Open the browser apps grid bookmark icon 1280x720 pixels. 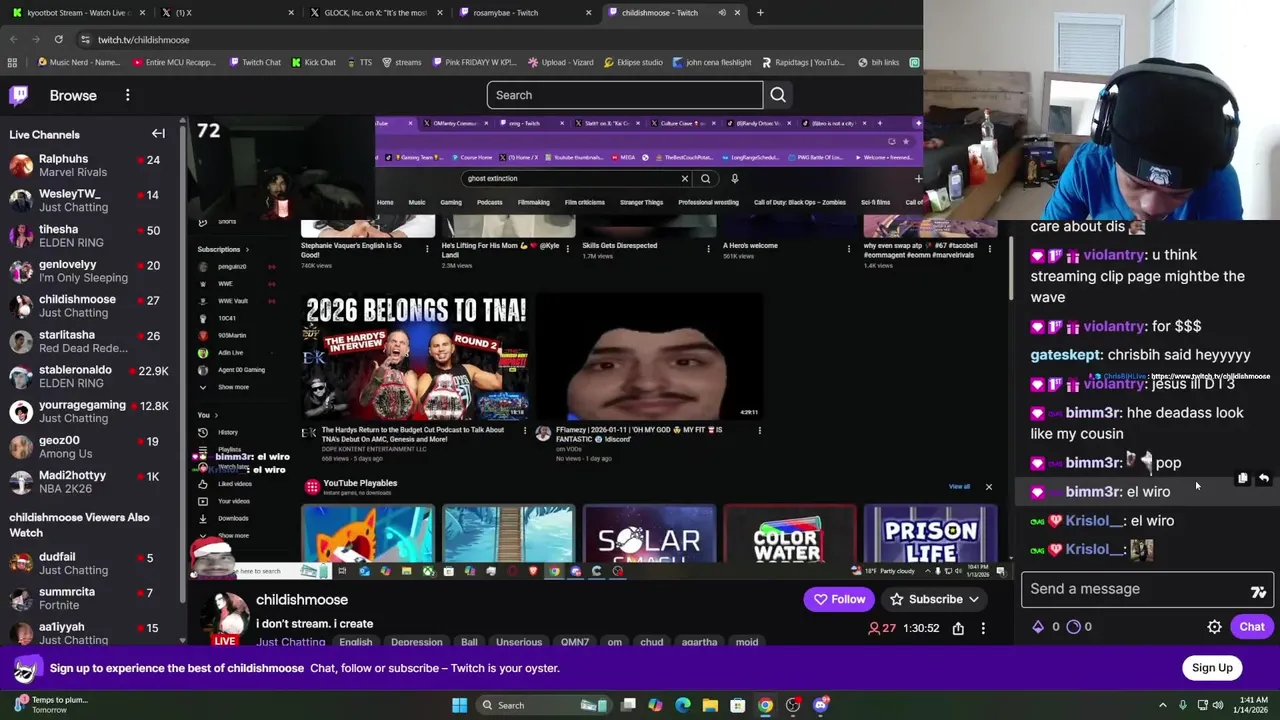click(x=12, y=62)
